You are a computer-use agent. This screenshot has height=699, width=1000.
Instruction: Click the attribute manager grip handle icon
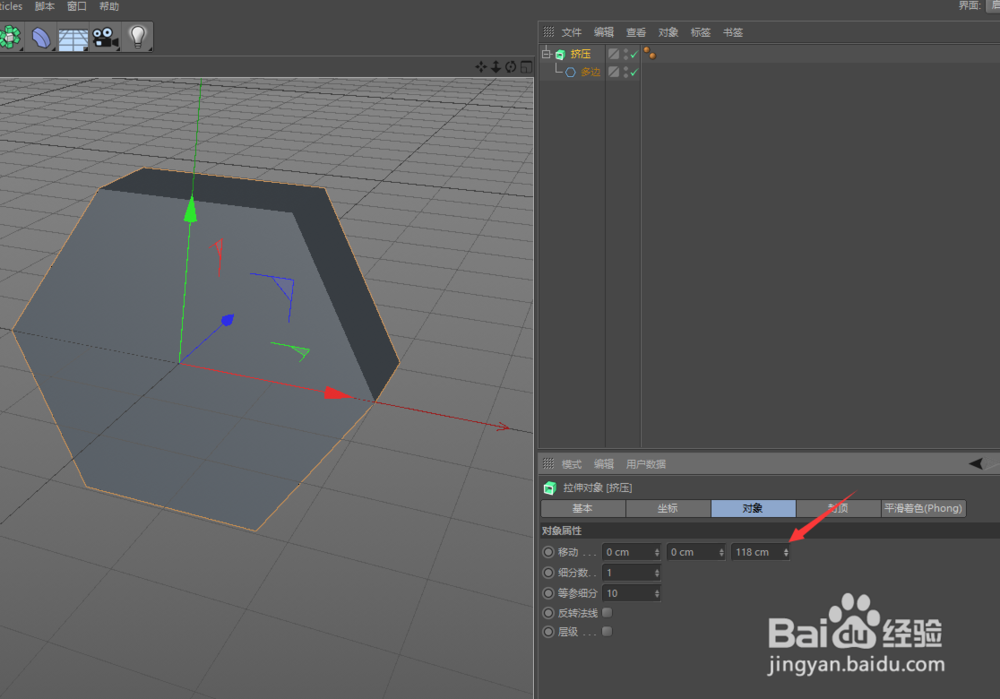548,464
